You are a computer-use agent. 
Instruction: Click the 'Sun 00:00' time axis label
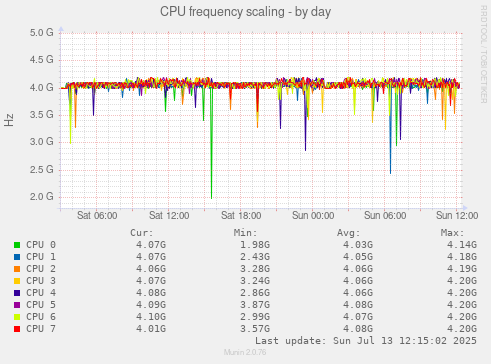[x=313, y=216]
